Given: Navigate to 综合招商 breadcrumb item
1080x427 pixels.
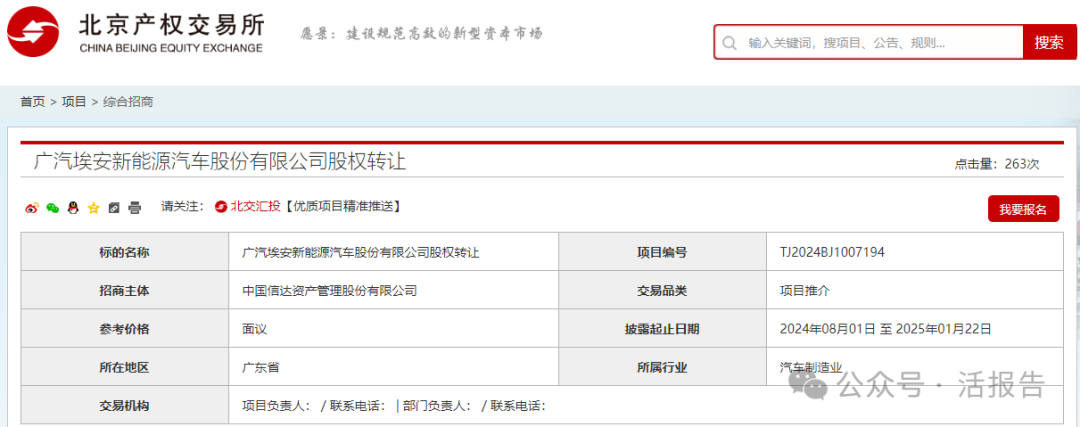Looking at the screenshot, I should 128,102.
